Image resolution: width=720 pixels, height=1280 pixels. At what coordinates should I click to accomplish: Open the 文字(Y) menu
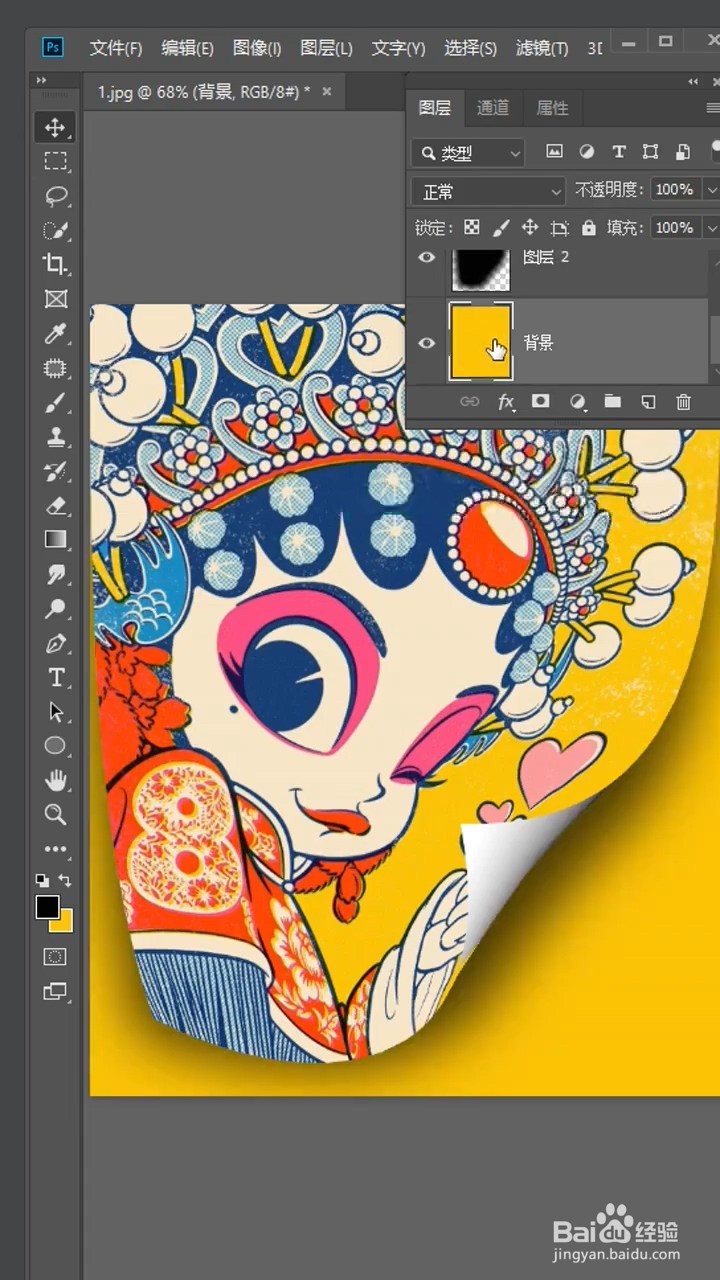(399, 48)
